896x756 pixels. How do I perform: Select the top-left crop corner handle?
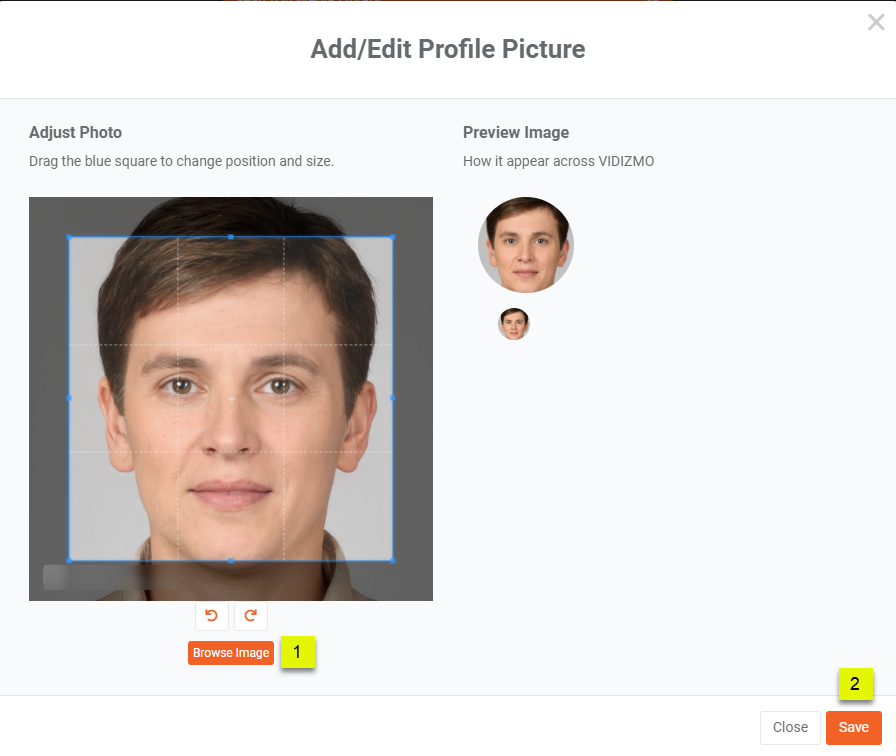(69, 237)
